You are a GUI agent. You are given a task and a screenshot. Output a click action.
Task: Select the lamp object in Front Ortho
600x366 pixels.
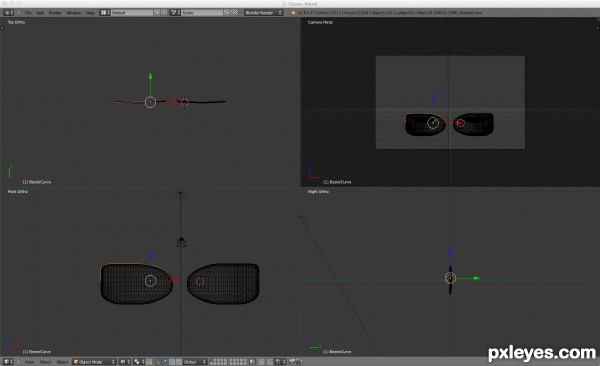click(181, 193)
